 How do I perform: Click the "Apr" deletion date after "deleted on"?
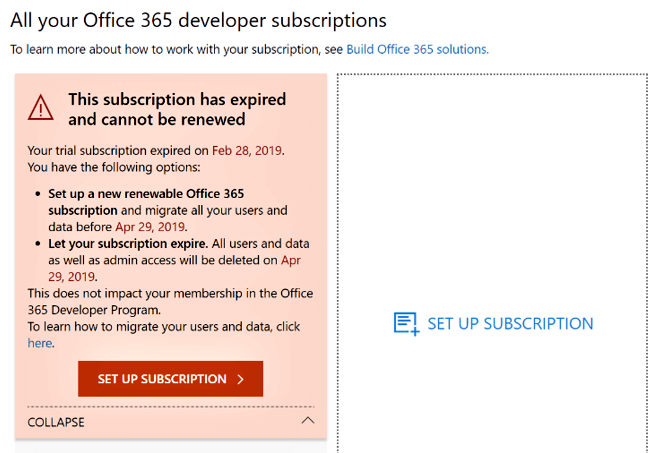point(291,260)
